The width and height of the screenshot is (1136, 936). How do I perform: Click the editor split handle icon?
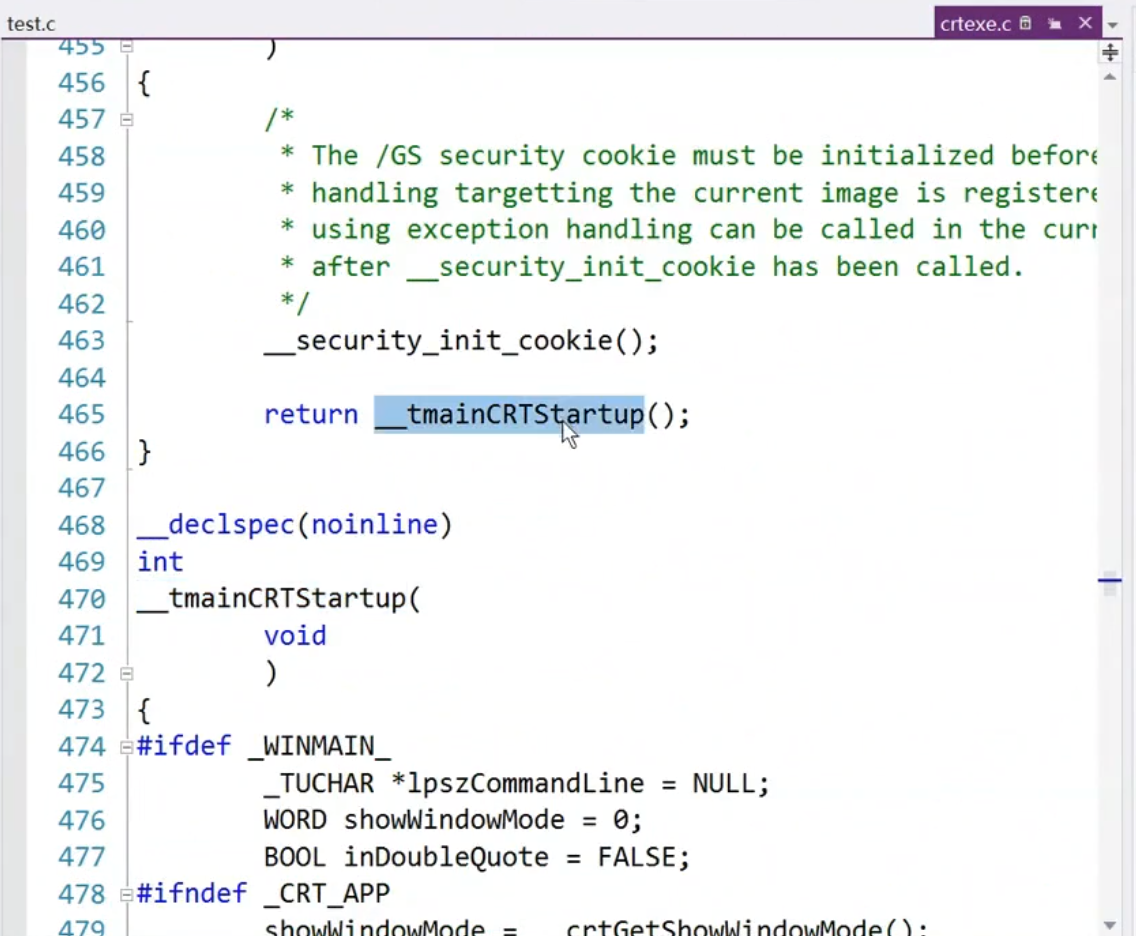coord(1110,52)
